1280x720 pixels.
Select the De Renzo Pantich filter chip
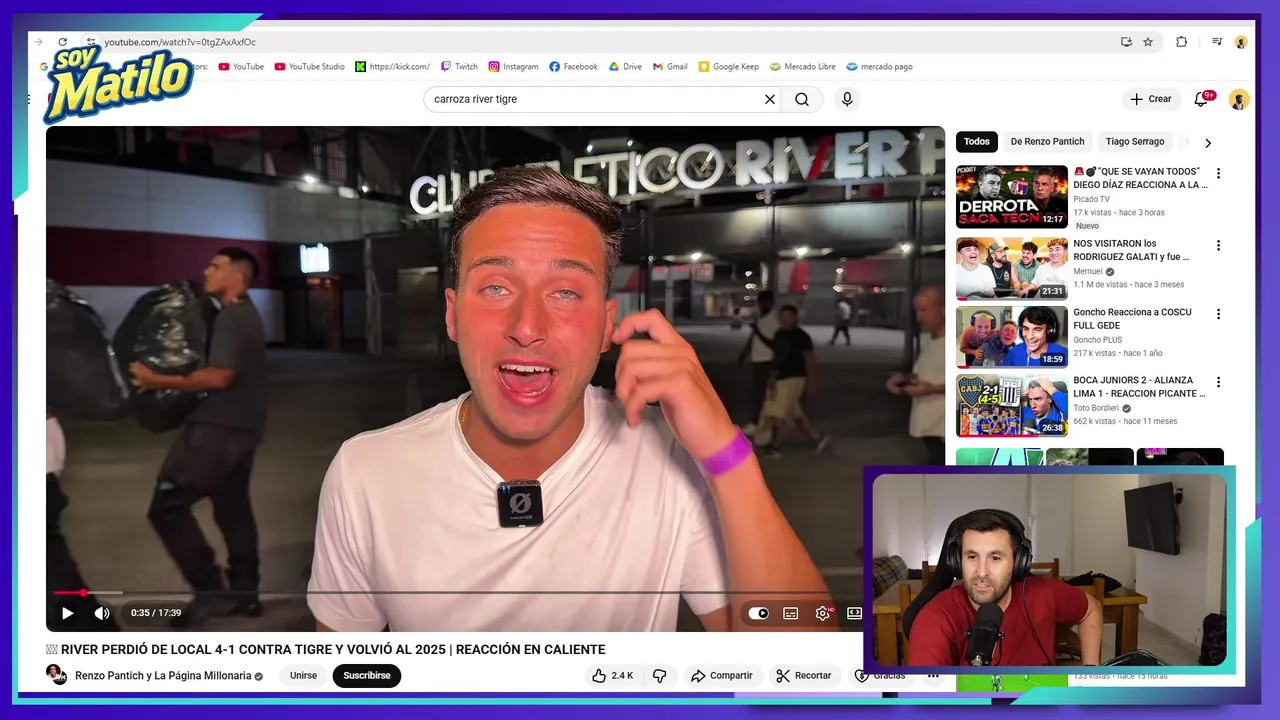[1047, 142]
